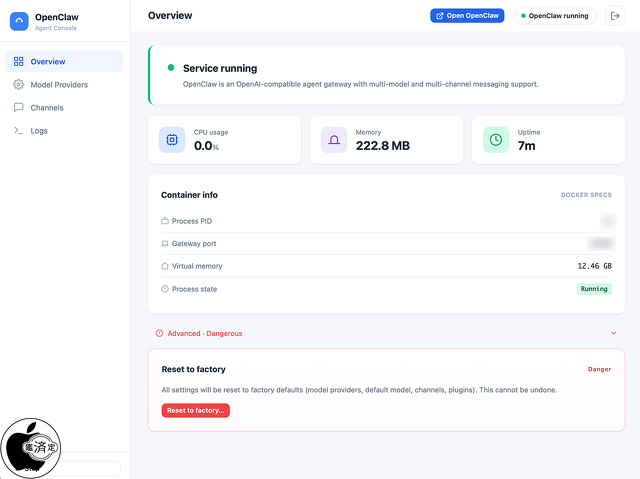Click the Advanced · Dangerous header label
The height and width of the screenshot is (479, 640).
205,333
